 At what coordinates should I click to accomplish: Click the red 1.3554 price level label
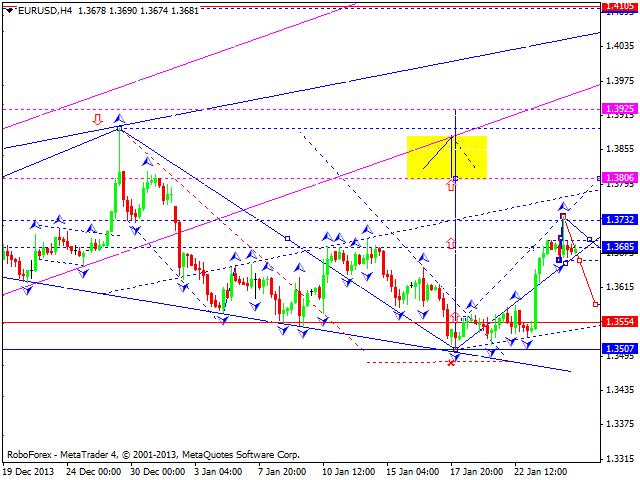click(x=616, y=323)
